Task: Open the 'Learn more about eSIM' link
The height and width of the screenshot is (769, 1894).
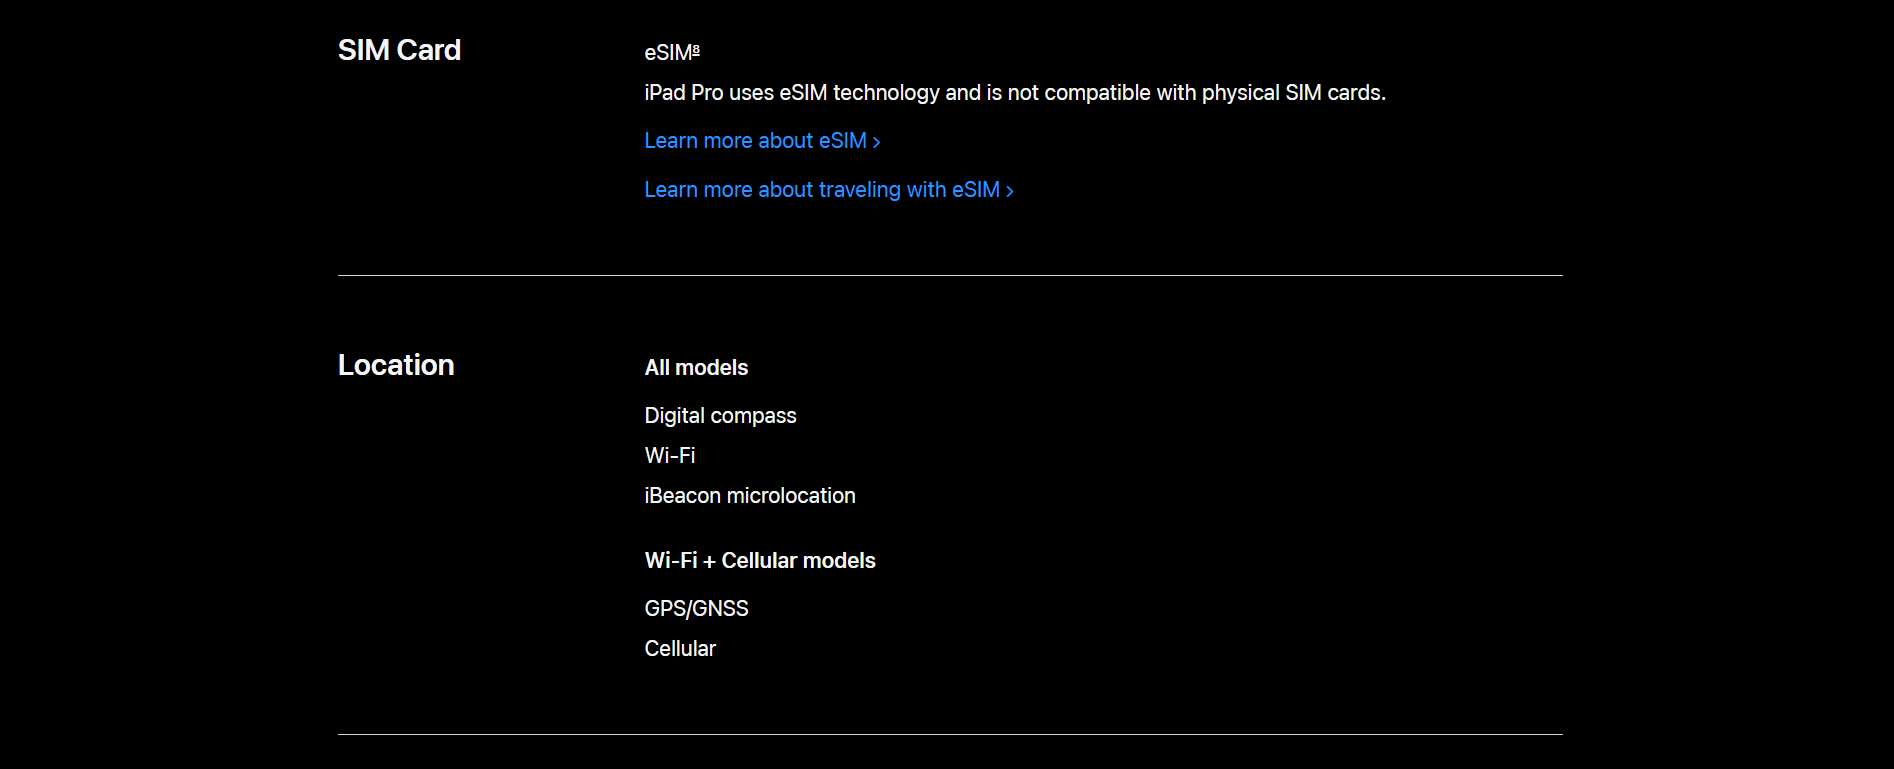Action: (x=762, y=141)
